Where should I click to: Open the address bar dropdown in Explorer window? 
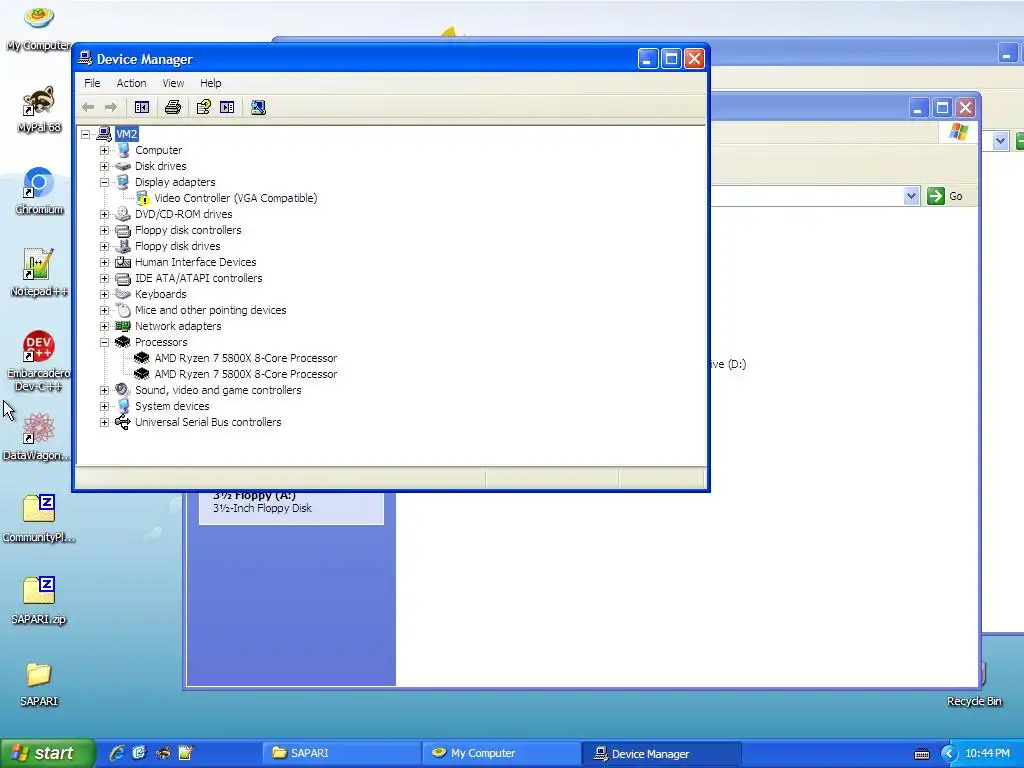pyautogui.click(x=912, y=196)
